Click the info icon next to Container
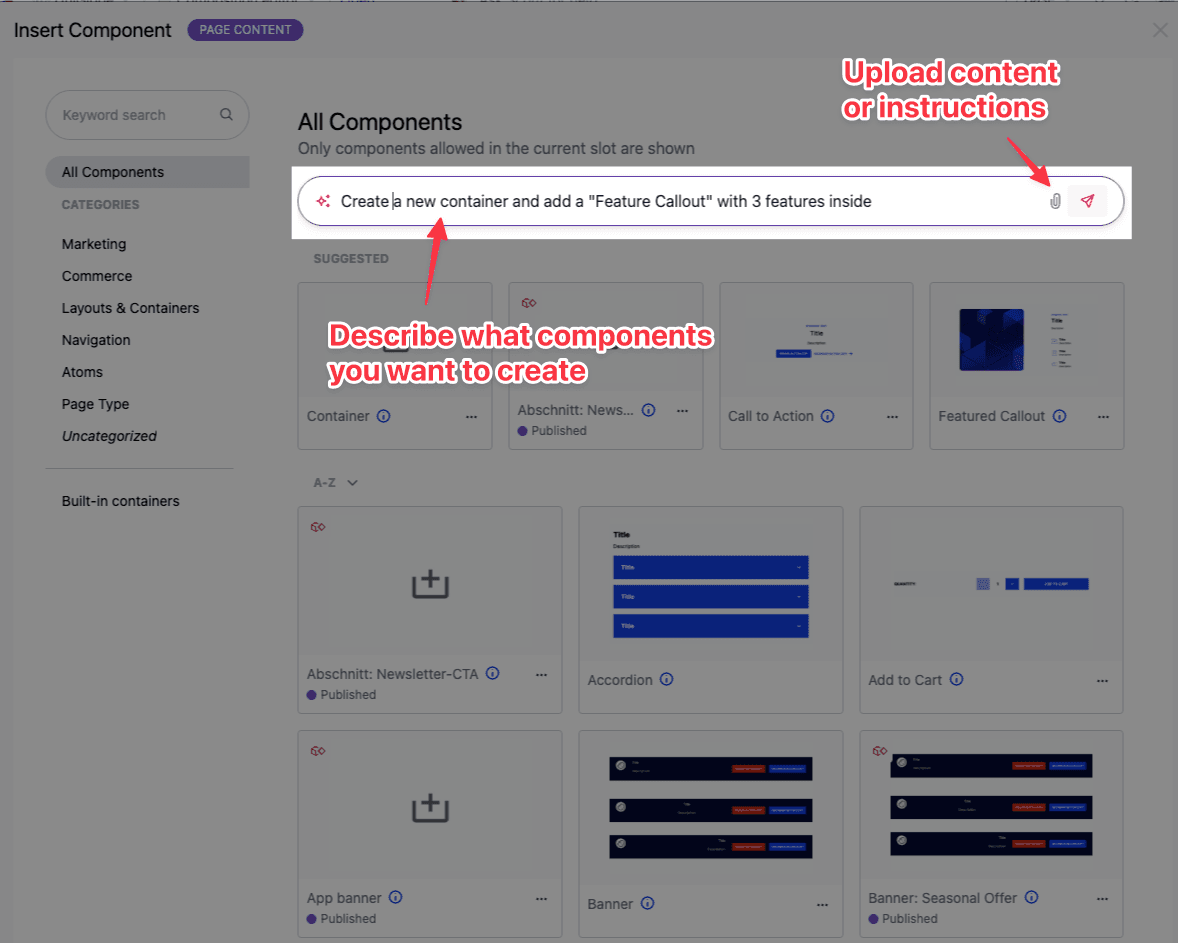 (x=383, y=416)
